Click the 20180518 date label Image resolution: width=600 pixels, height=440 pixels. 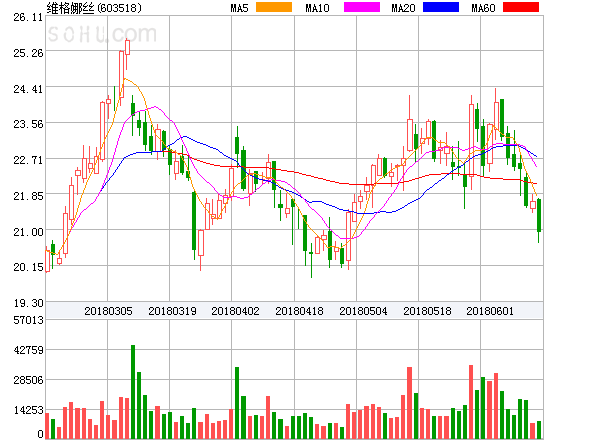click(427, 311)
